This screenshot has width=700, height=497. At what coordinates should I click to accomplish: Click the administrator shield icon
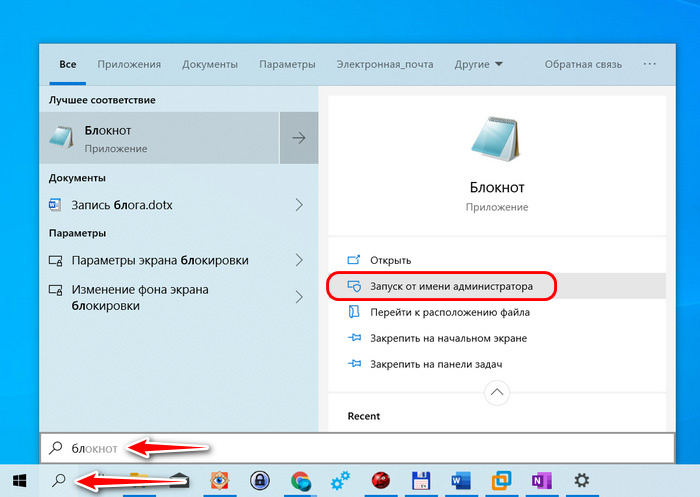click(x=354, y=286)
